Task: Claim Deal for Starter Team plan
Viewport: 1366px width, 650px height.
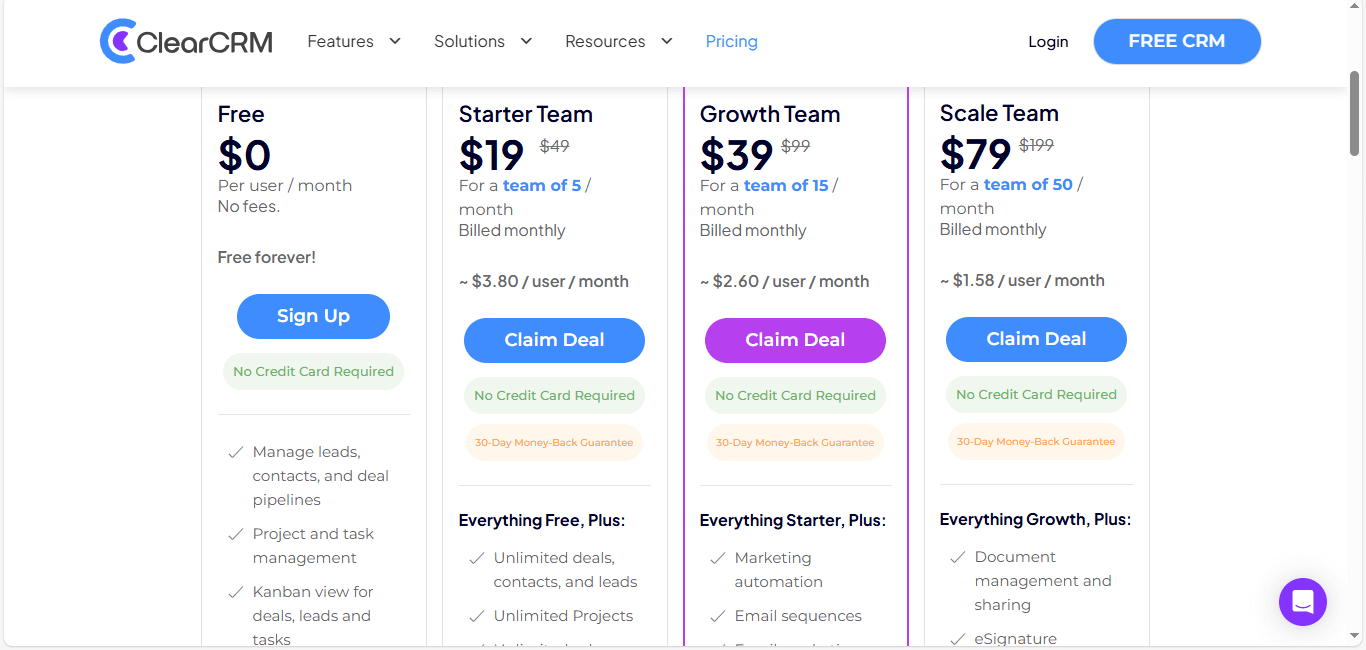Action: click(554, 340)
